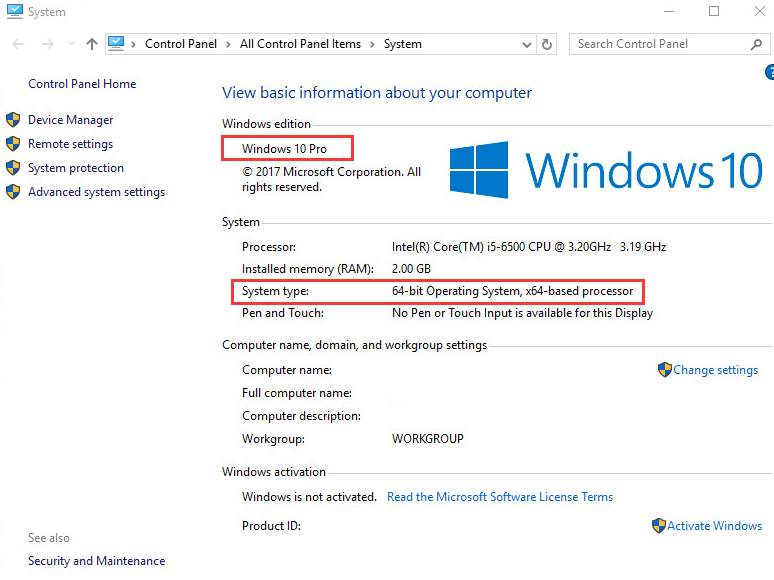Select All Control Panel Items breadcrumb
Screen dimensions: 774x580
[300, 44]
